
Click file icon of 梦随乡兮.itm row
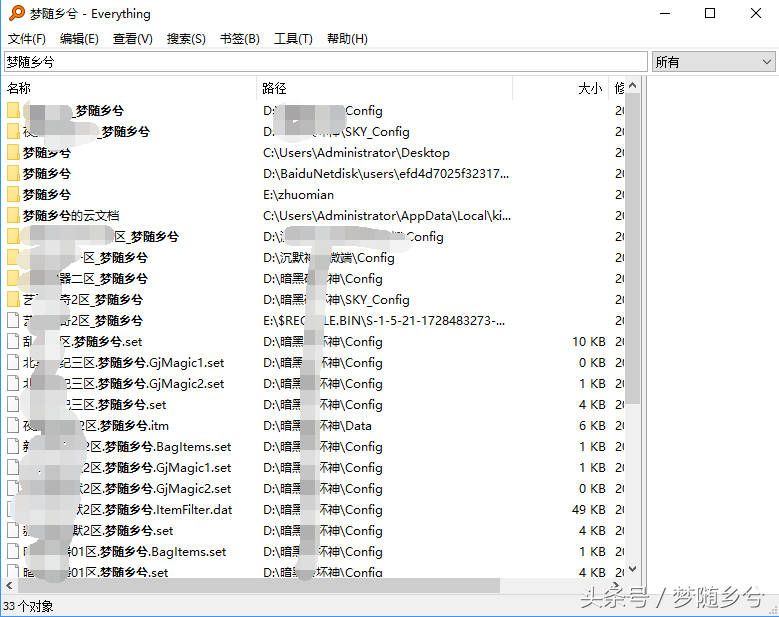pyautogui.click(x=13, y=425)
